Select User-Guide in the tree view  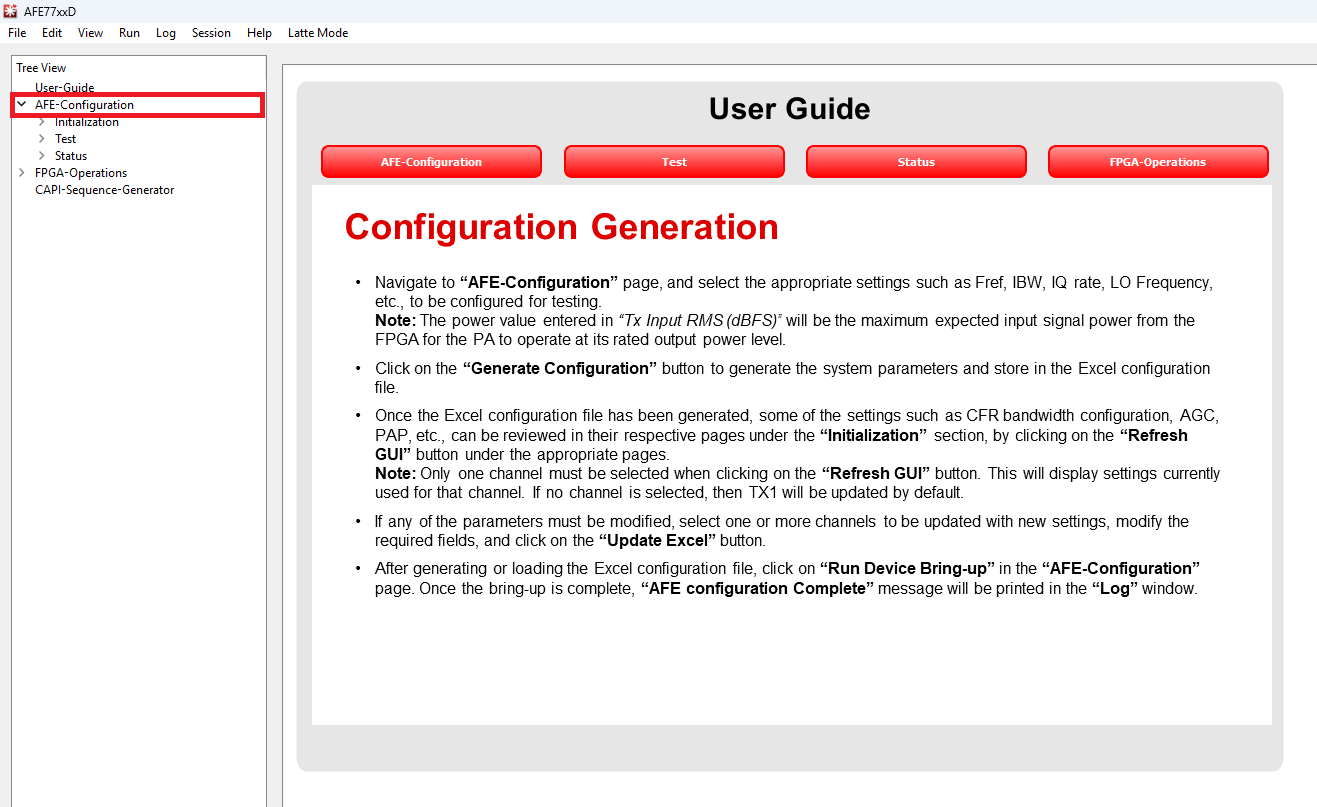pyautogui.click(x=64, y=88)
